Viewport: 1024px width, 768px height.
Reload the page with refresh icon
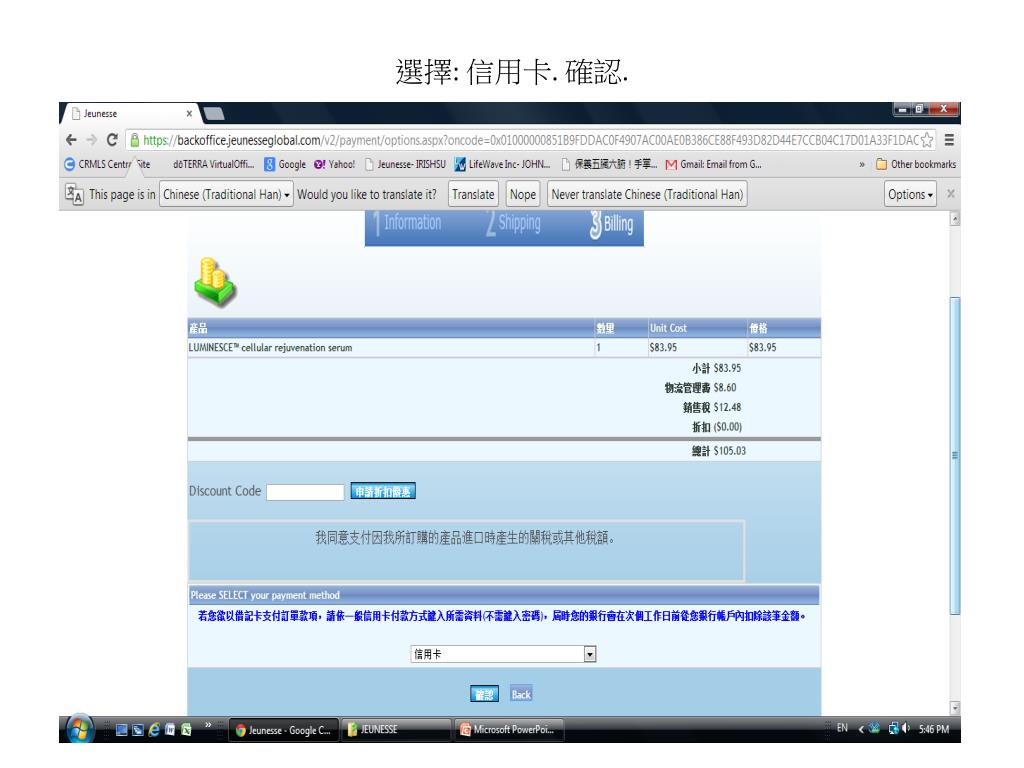112,140
